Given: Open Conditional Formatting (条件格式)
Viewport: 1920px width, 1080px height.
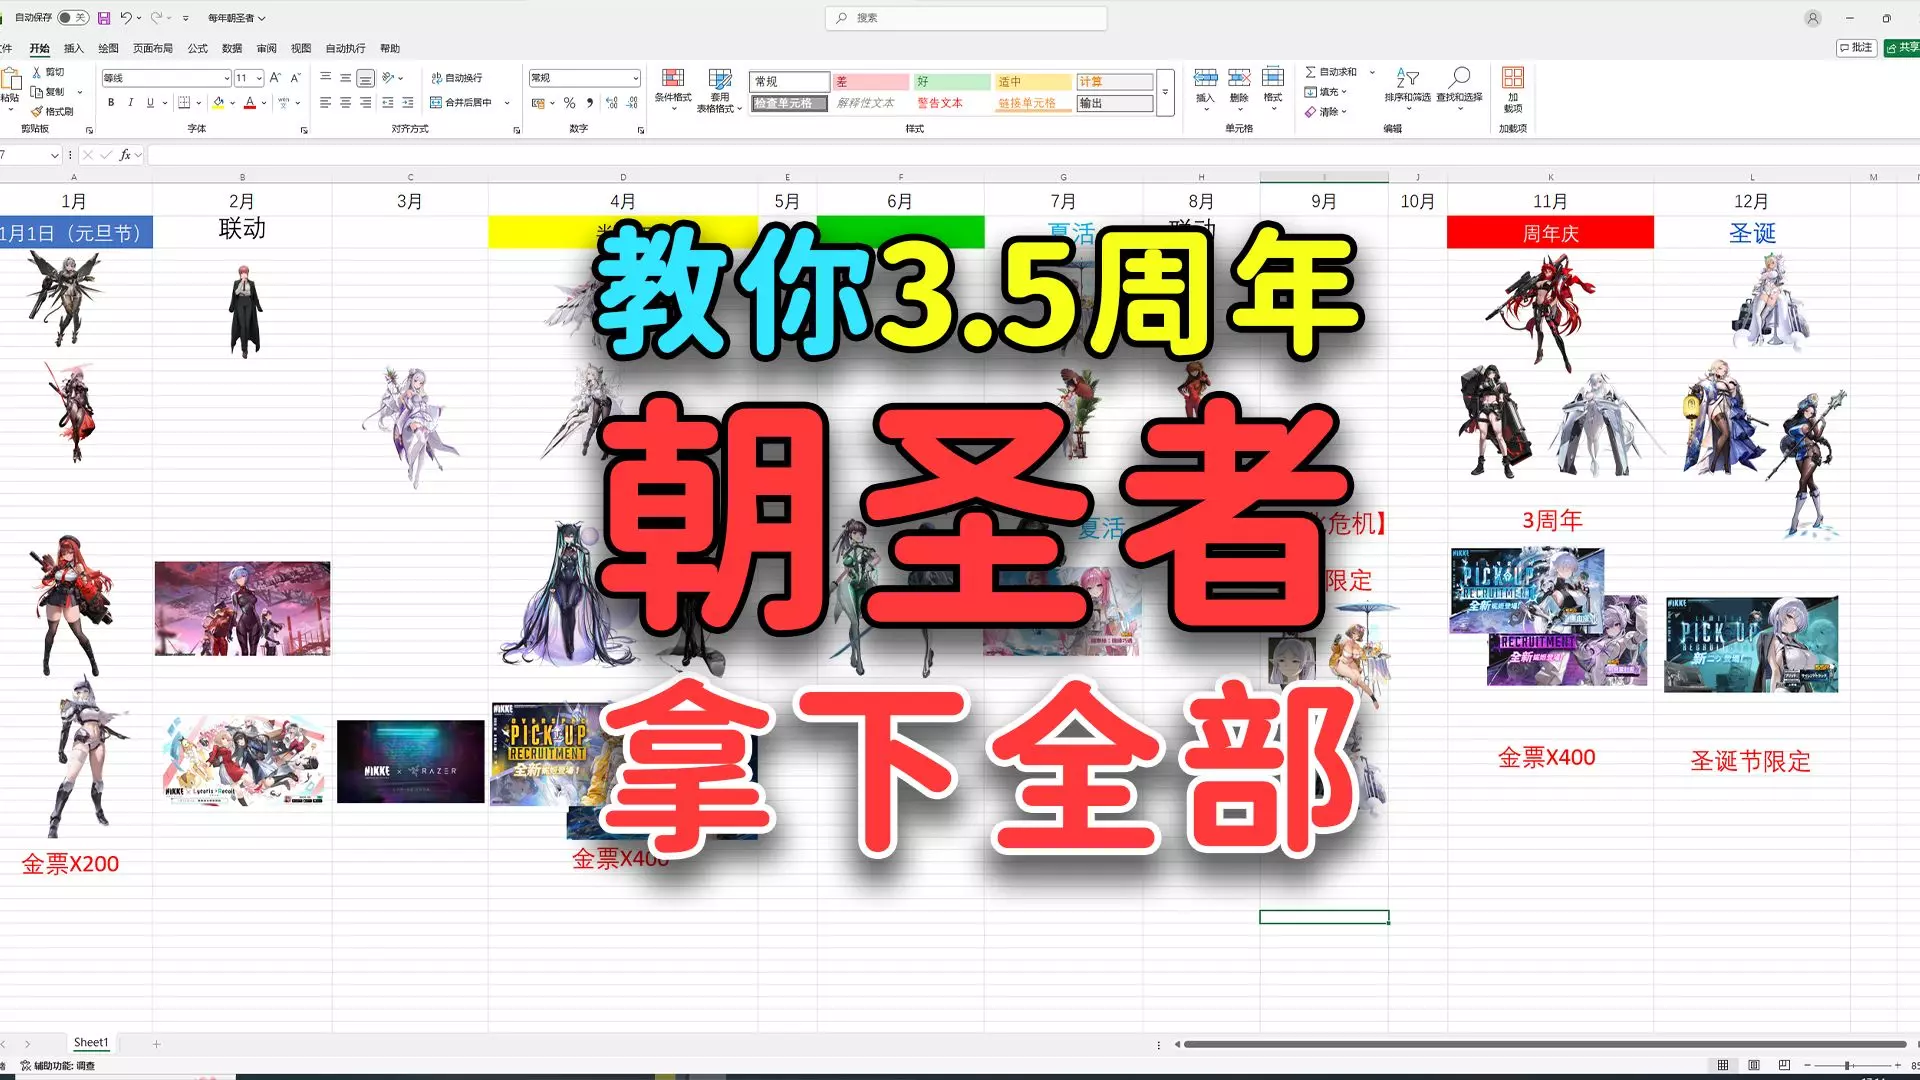Looking at the screenshot, I should [x=673, y=86].
